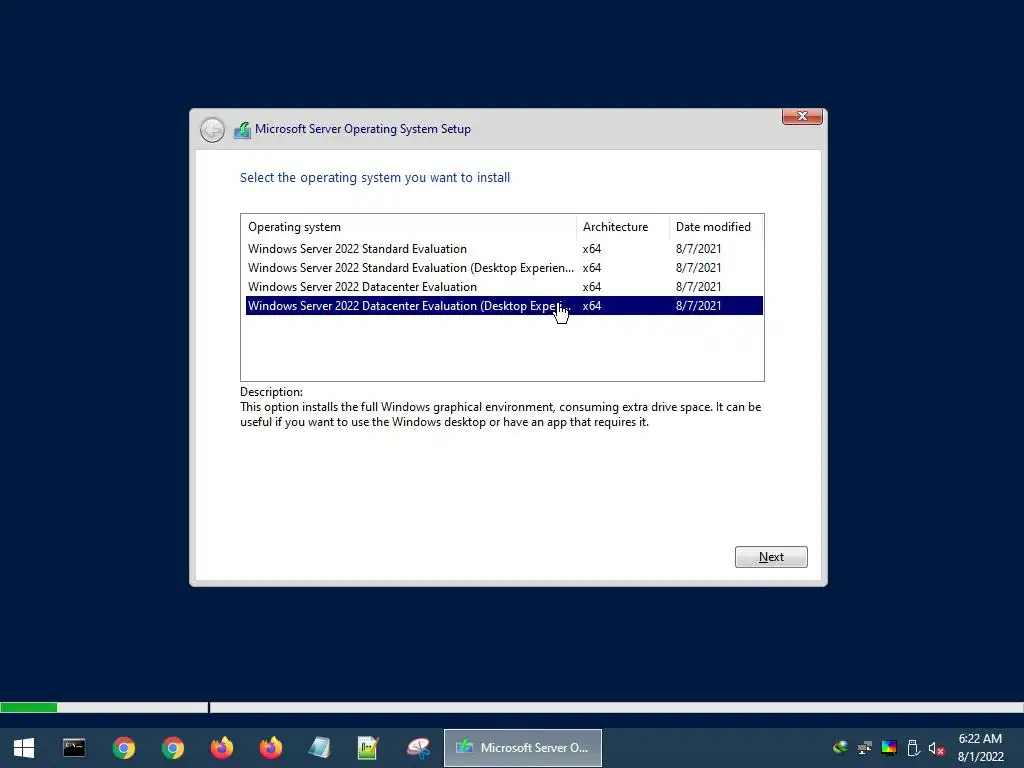1024x768 pixels.
Task: Click the Microsoft Server O... taskbar button
Action: click(x=522, y=748)
